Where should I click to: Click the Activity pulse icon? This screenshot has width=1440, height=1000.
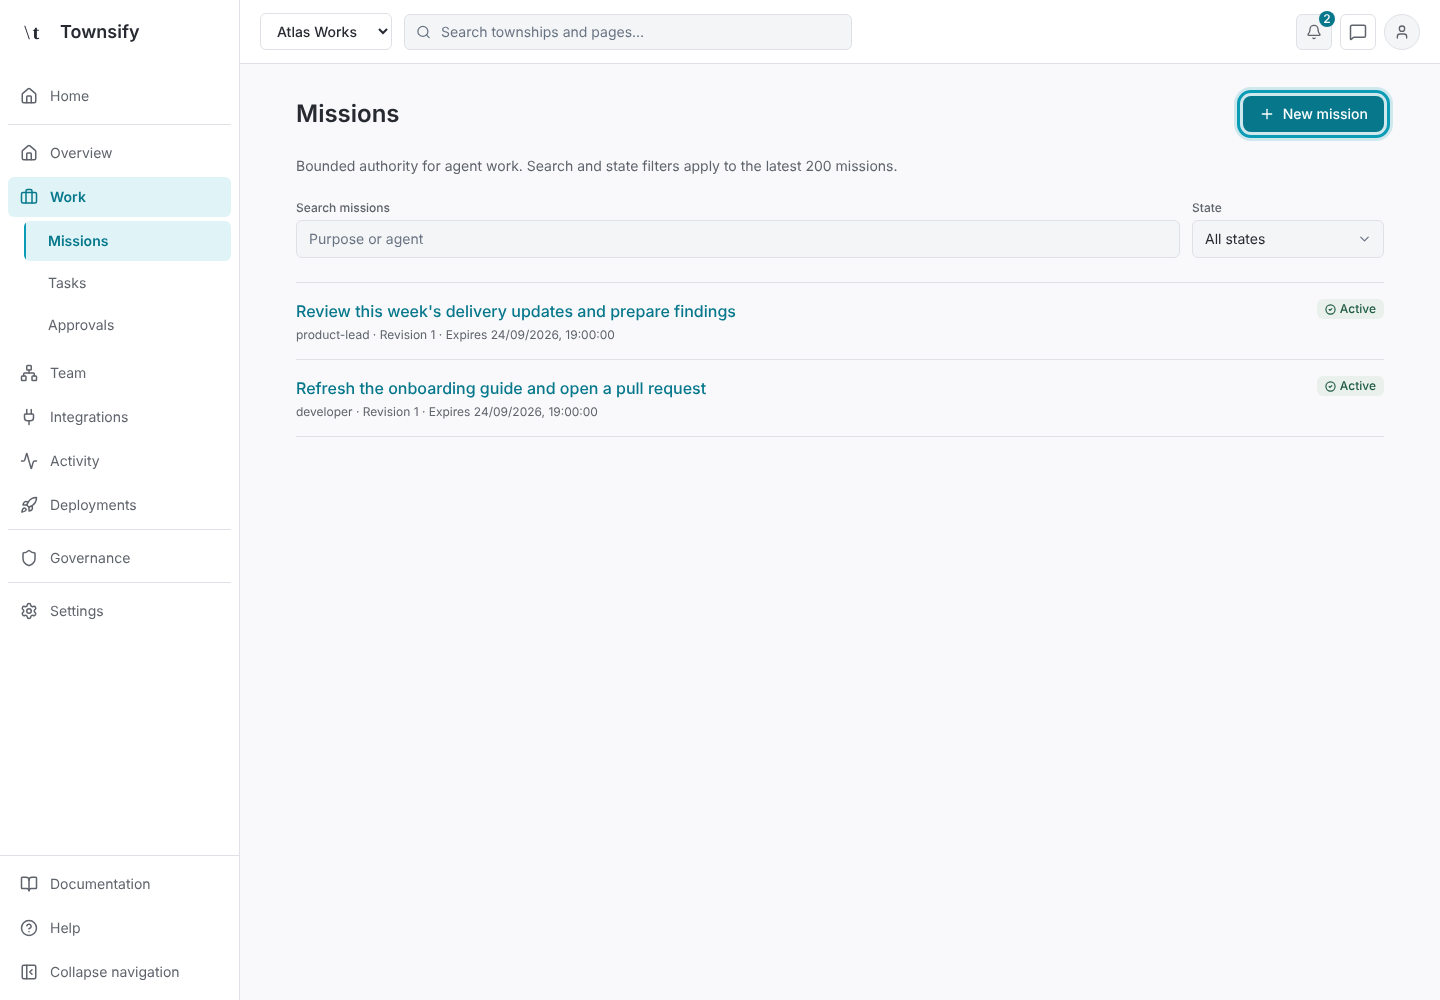pos(29,461)
